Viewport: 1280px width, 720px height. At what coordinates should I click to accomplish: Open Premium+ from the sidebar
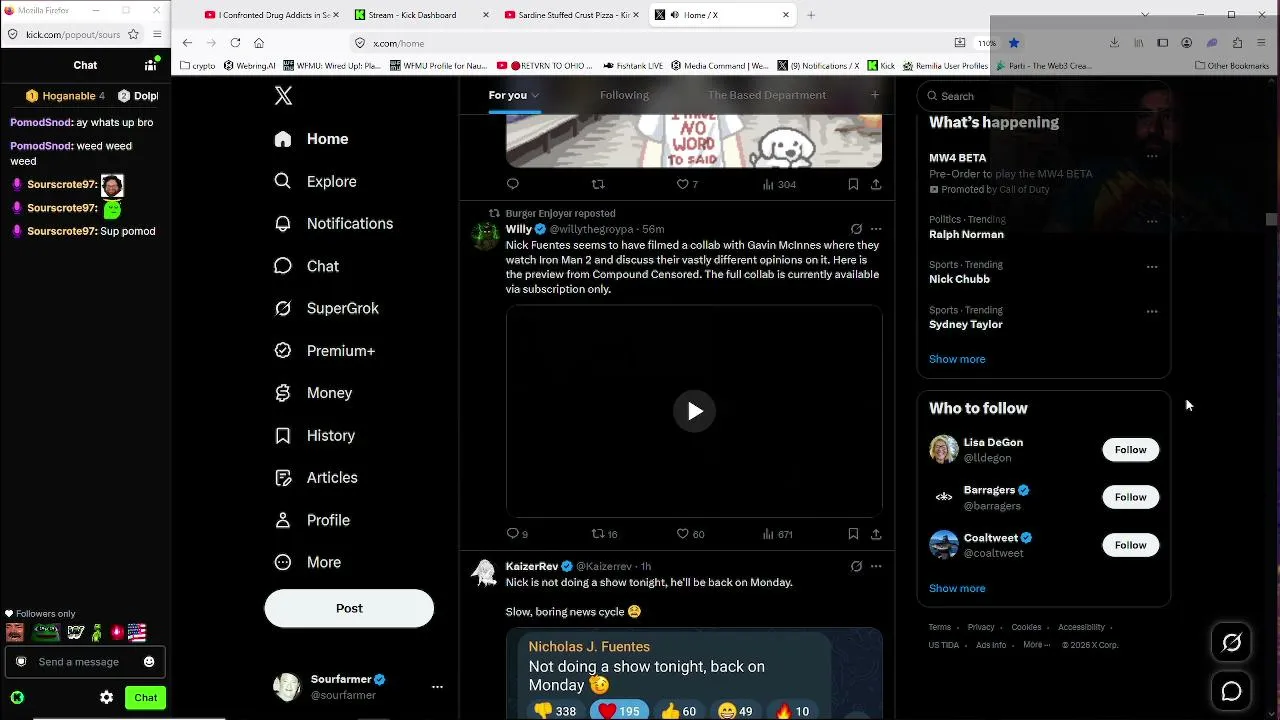[x=325, y=351]
